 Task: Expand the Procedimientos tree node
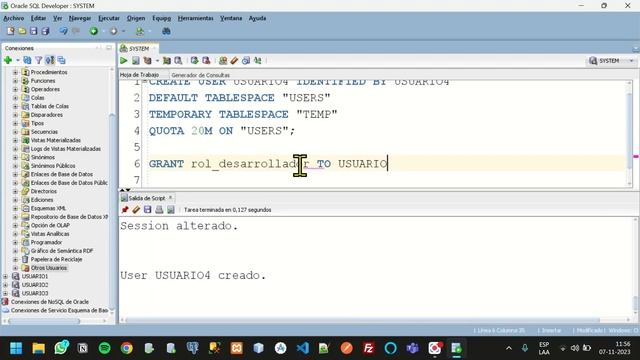[x=15, y=72]
